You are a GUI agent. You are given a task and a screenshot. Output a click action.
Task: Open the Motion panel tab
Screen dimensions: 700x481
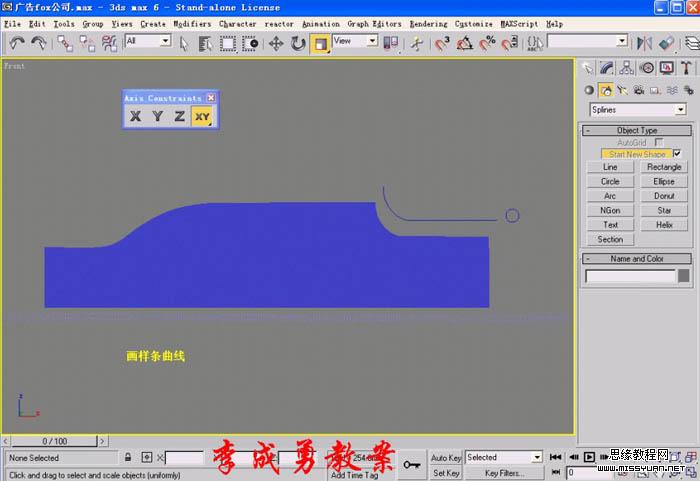pyautogui.click(x=646, y=68)
